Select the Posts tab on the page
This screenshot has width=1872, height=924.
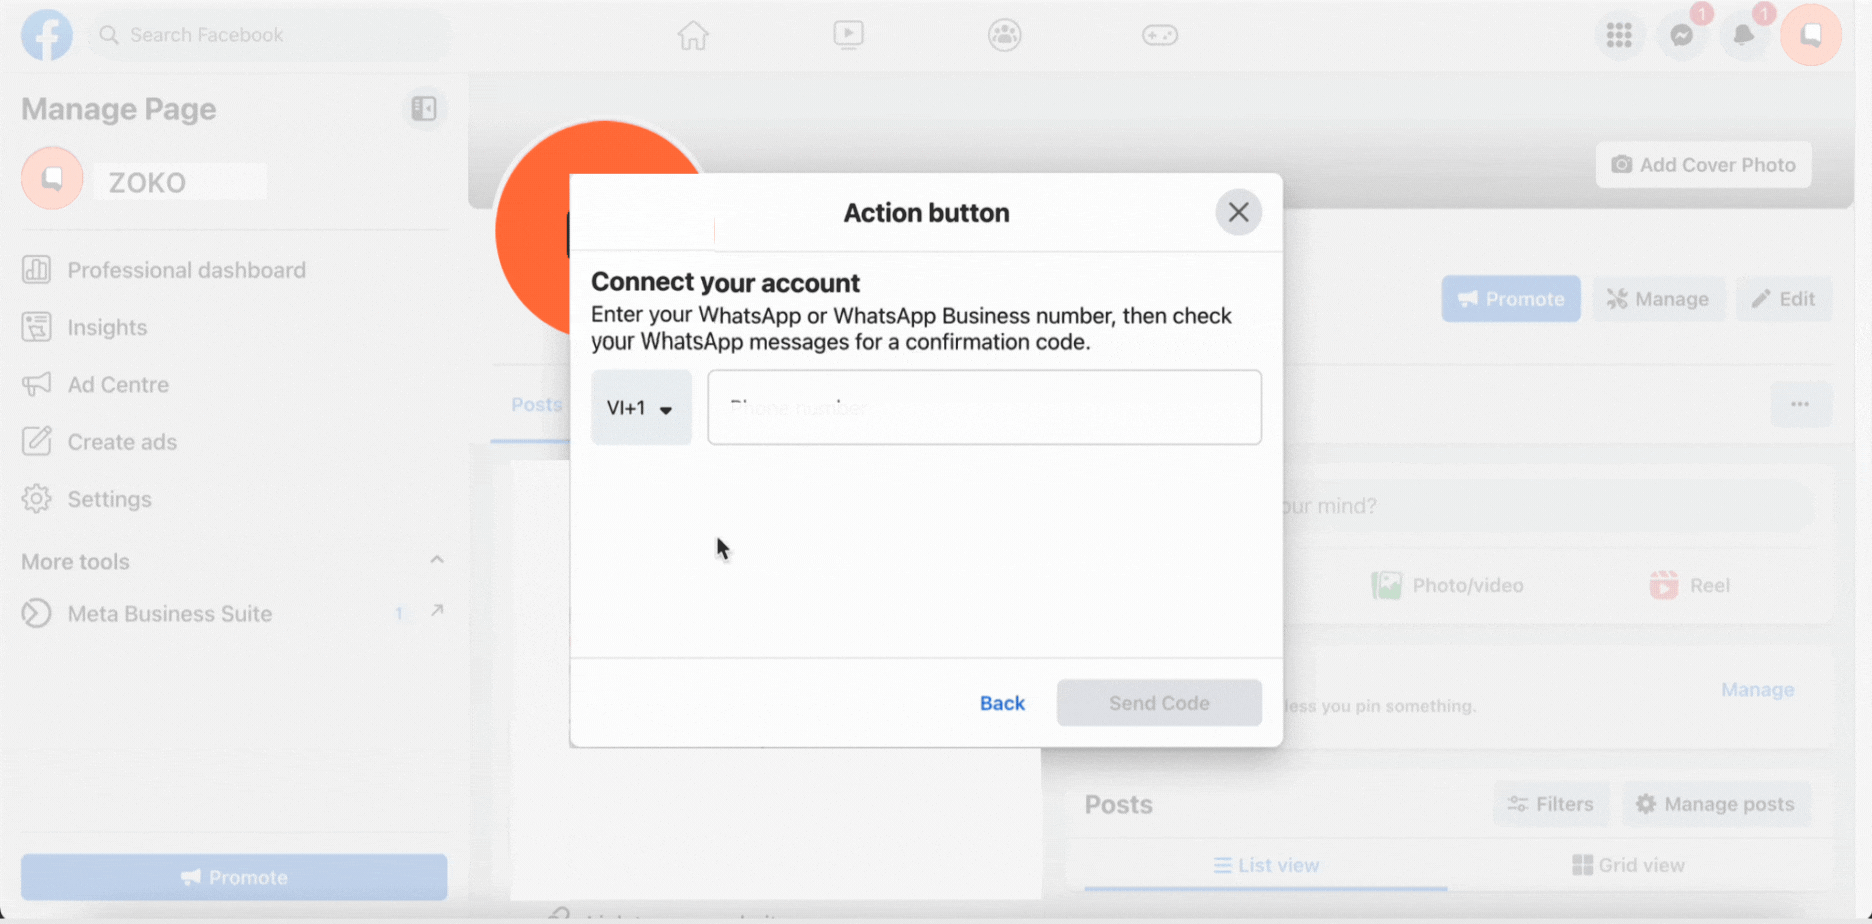point(536,405)
